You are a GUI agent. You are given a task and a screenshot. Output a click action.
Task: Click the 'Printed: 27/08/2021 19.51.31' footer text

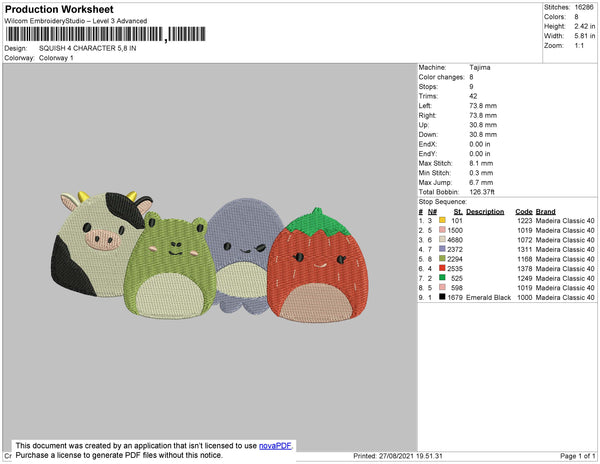[x=398, y=456]
